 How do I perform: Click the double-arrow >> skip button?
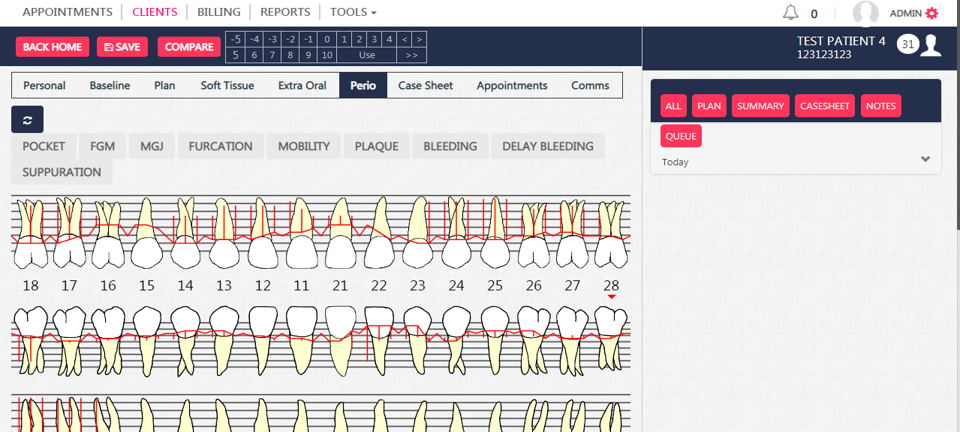pos(411,55)
